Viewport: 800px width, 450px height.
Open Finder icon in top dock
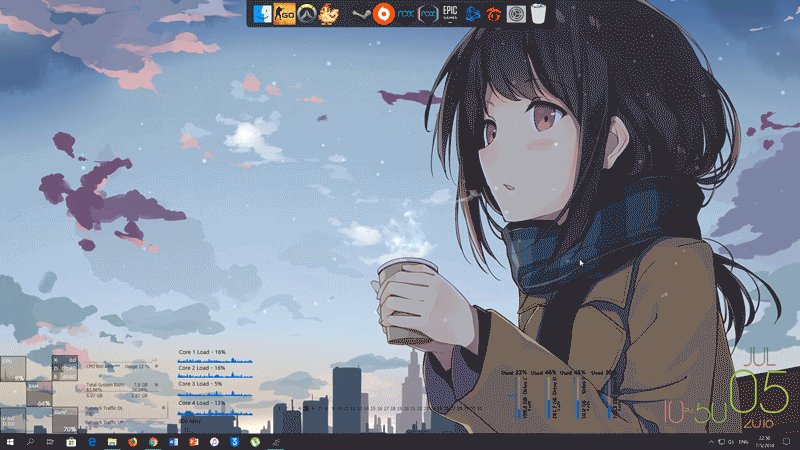pyautogui.click(x=262, y=14)
